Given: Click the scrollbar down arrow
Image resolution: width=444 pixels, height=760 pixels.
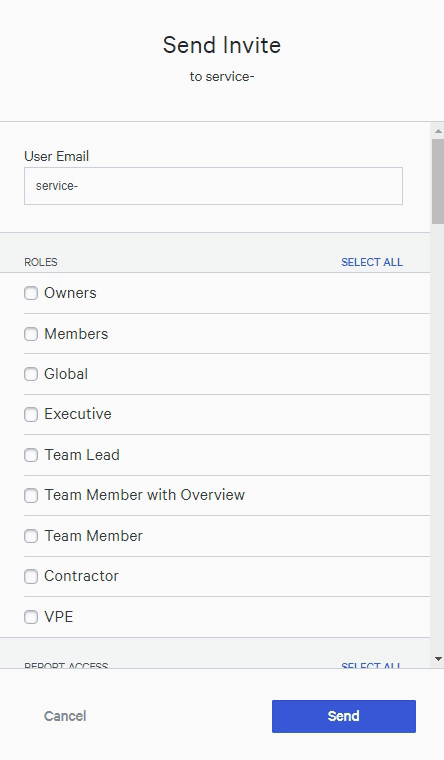Looking at the screenshot, I should pos(438,659).
